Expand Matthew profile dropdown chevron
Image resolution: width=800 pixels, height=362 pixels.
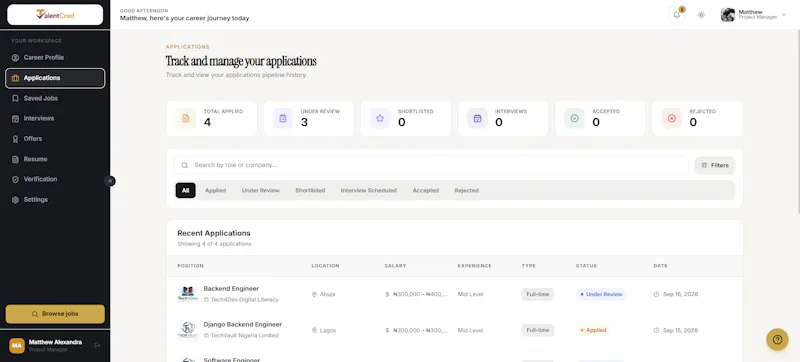click(784, 15)
